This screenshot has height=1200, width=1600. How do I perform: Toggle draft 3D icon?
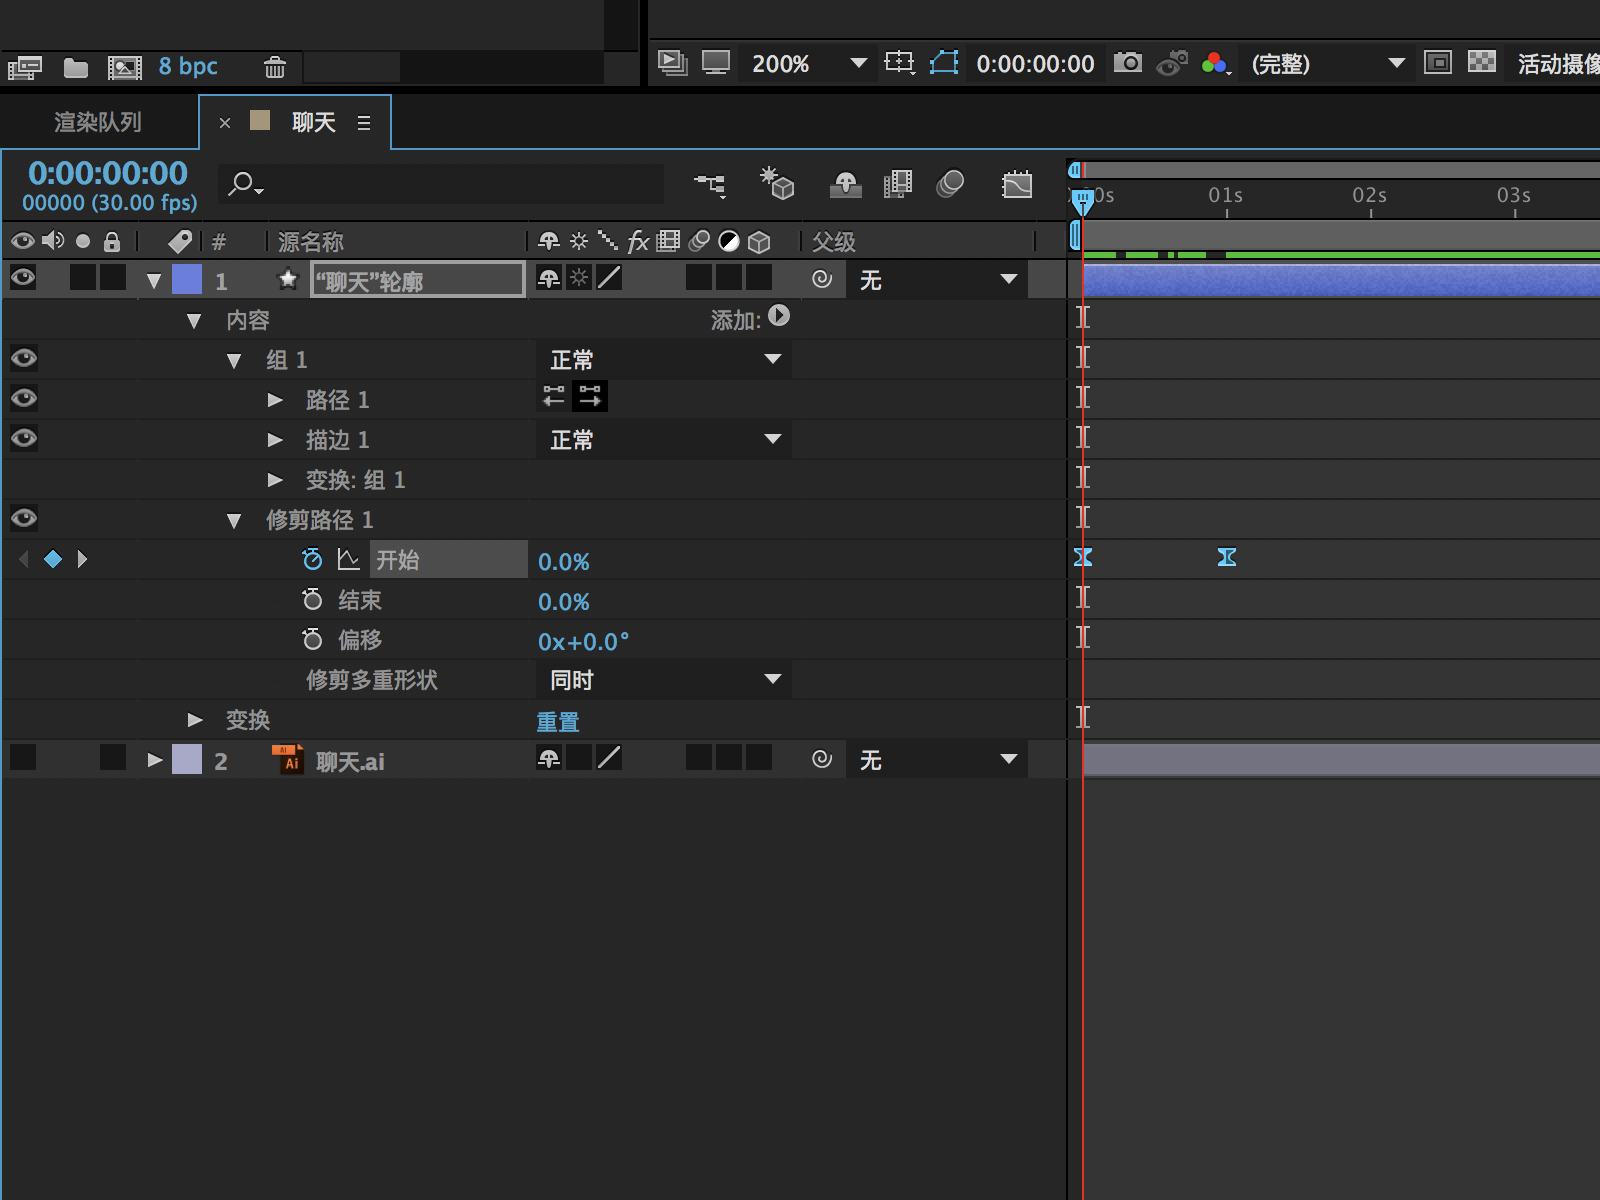(x=777, y=183)
